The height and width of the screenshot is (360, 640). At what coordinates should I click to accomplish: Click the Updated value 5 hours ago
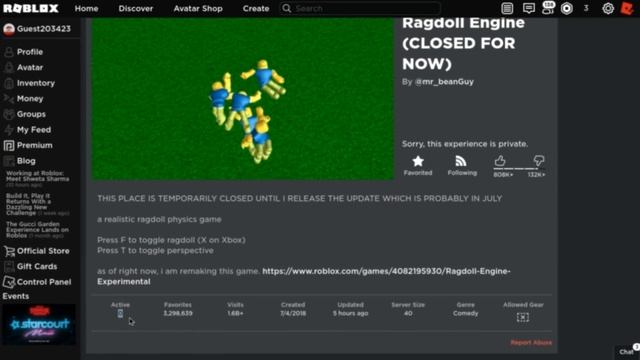point(350,313)
